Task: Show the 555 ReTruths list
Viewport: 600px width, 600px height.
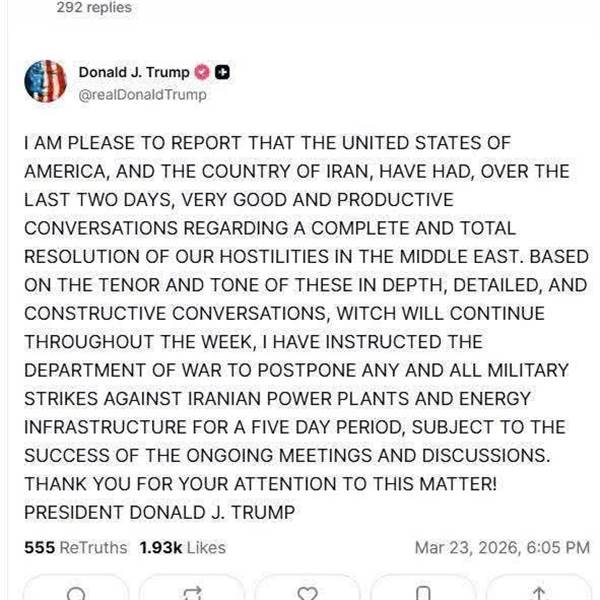Action: pos(76,547)
